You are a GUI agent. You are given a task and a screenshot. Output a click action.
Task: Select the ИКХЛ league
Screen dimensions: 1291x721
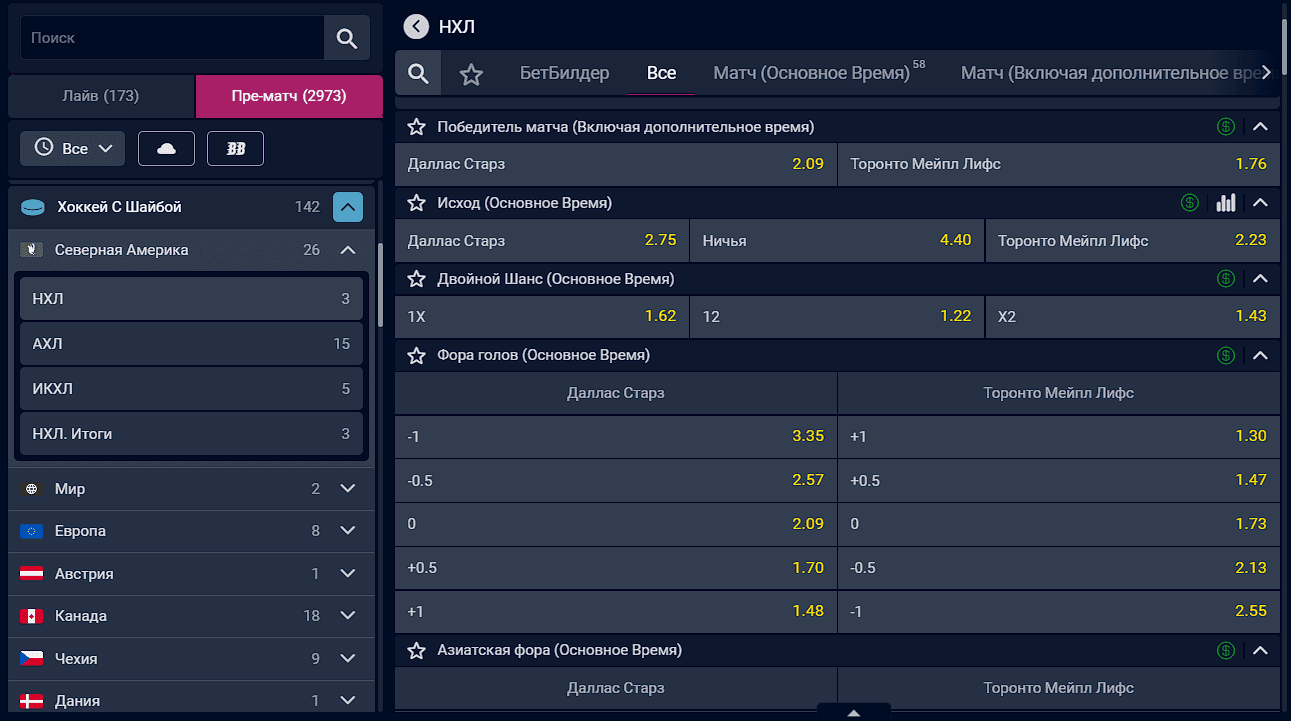(191, 389)
